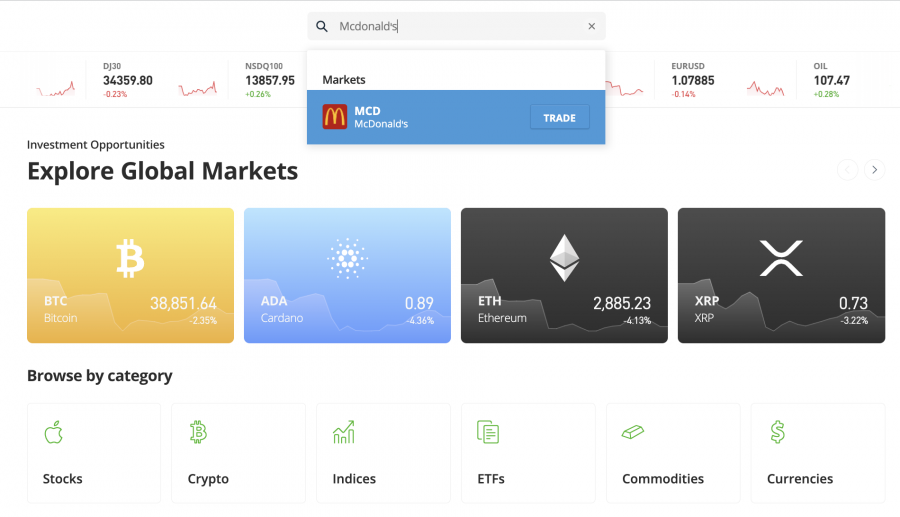Click the Commodities gold bar icon
This screenshot has width=900, height=517.
[x=633, y=432]
